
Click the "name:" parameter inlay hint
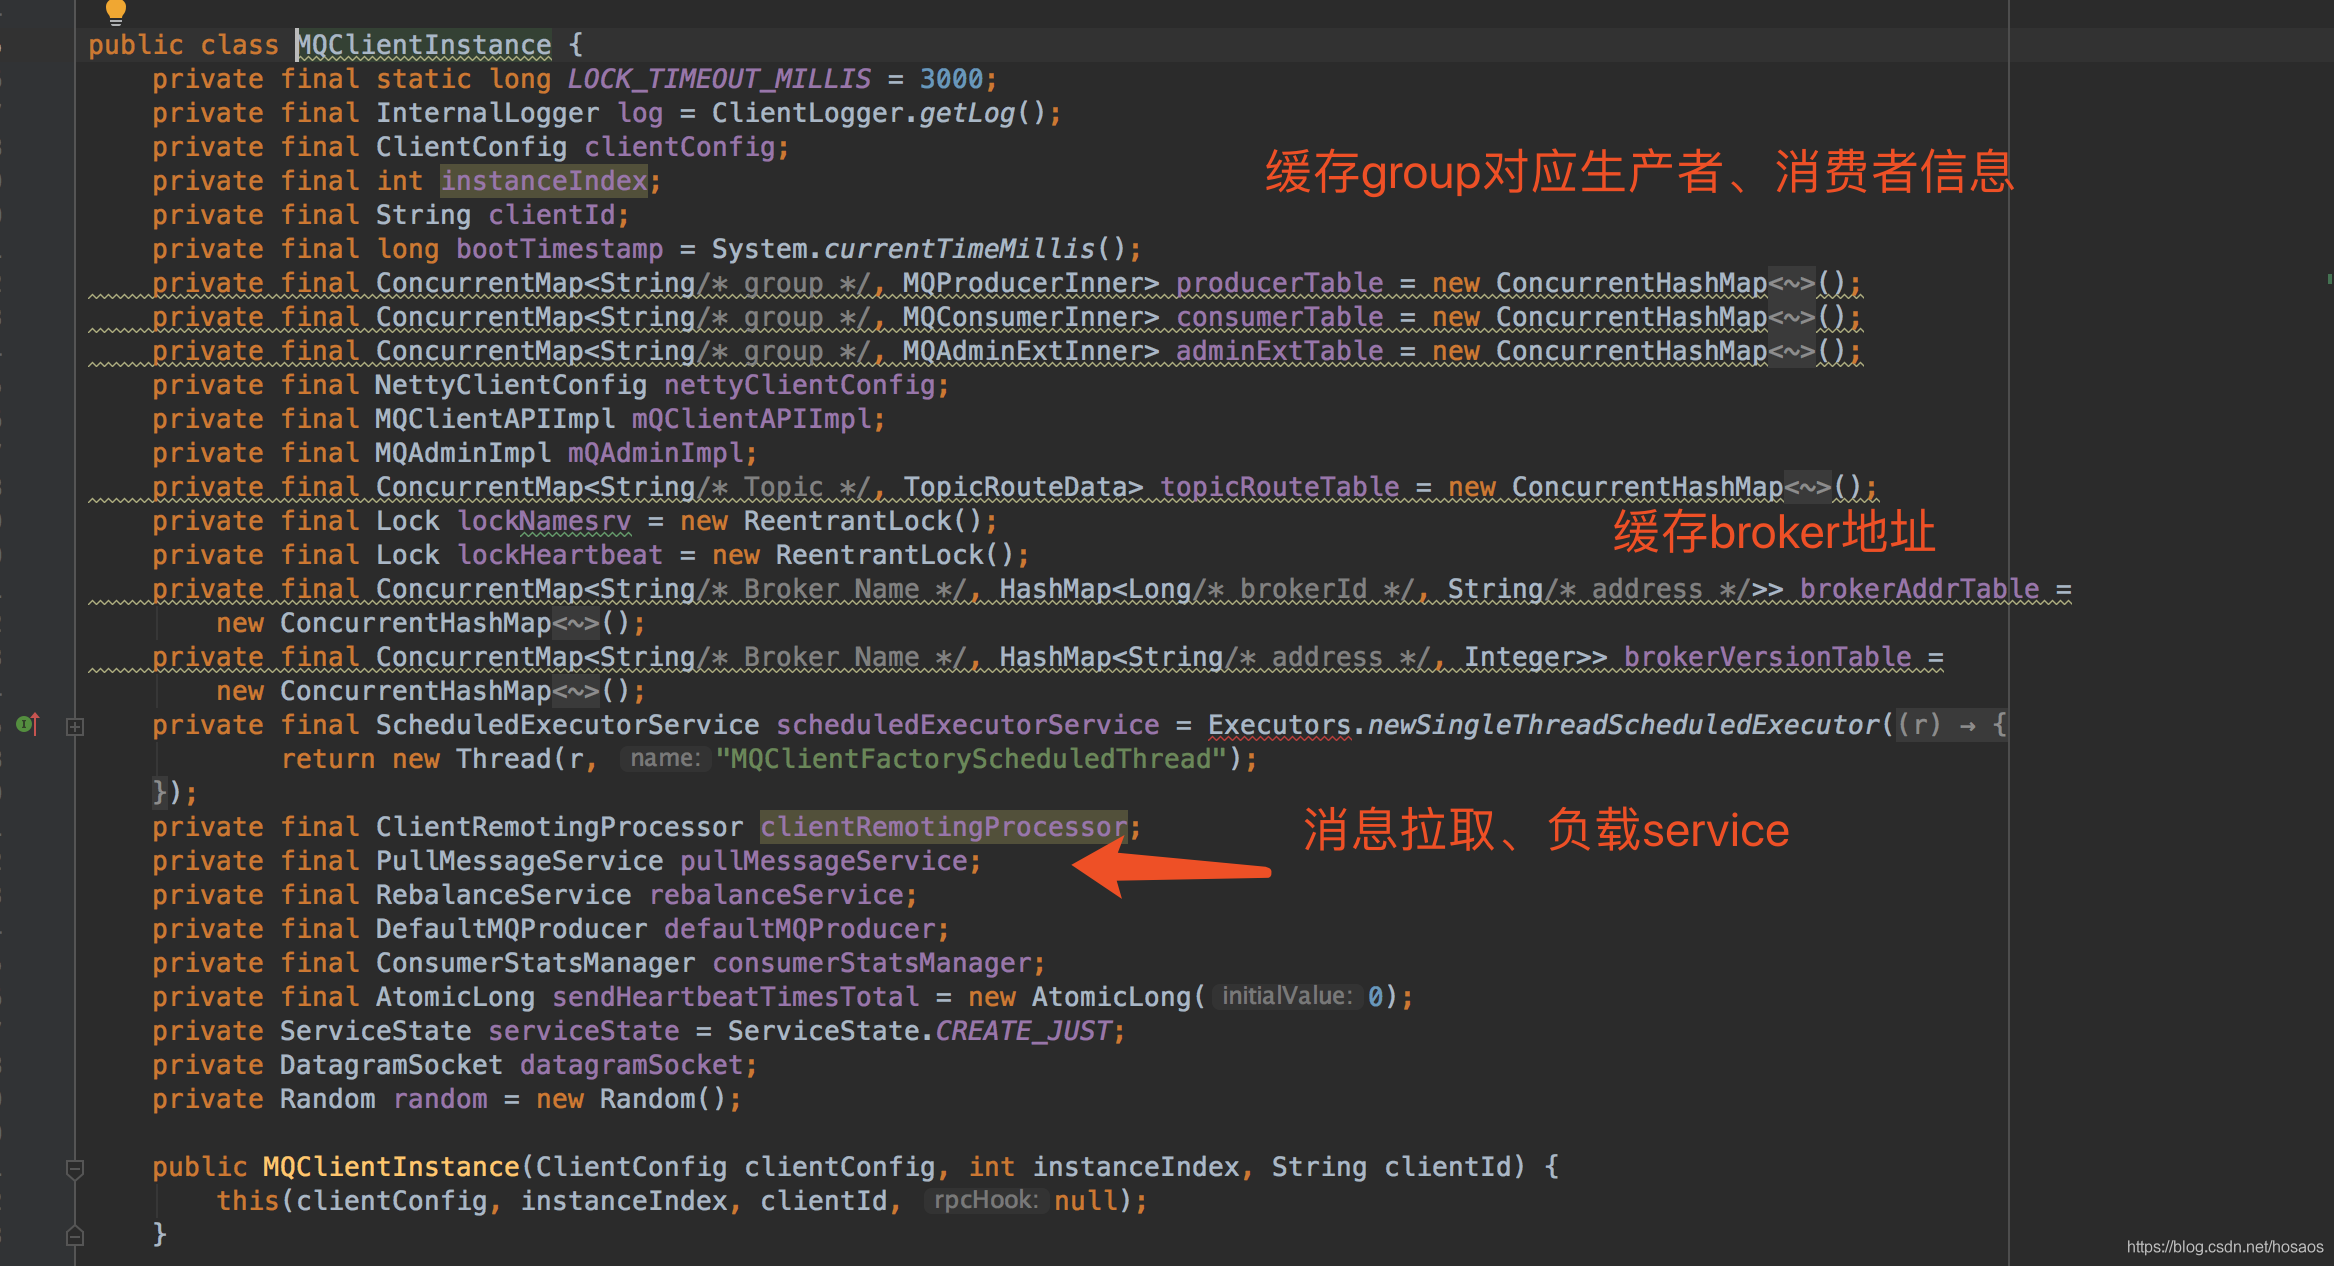point(665,759)
